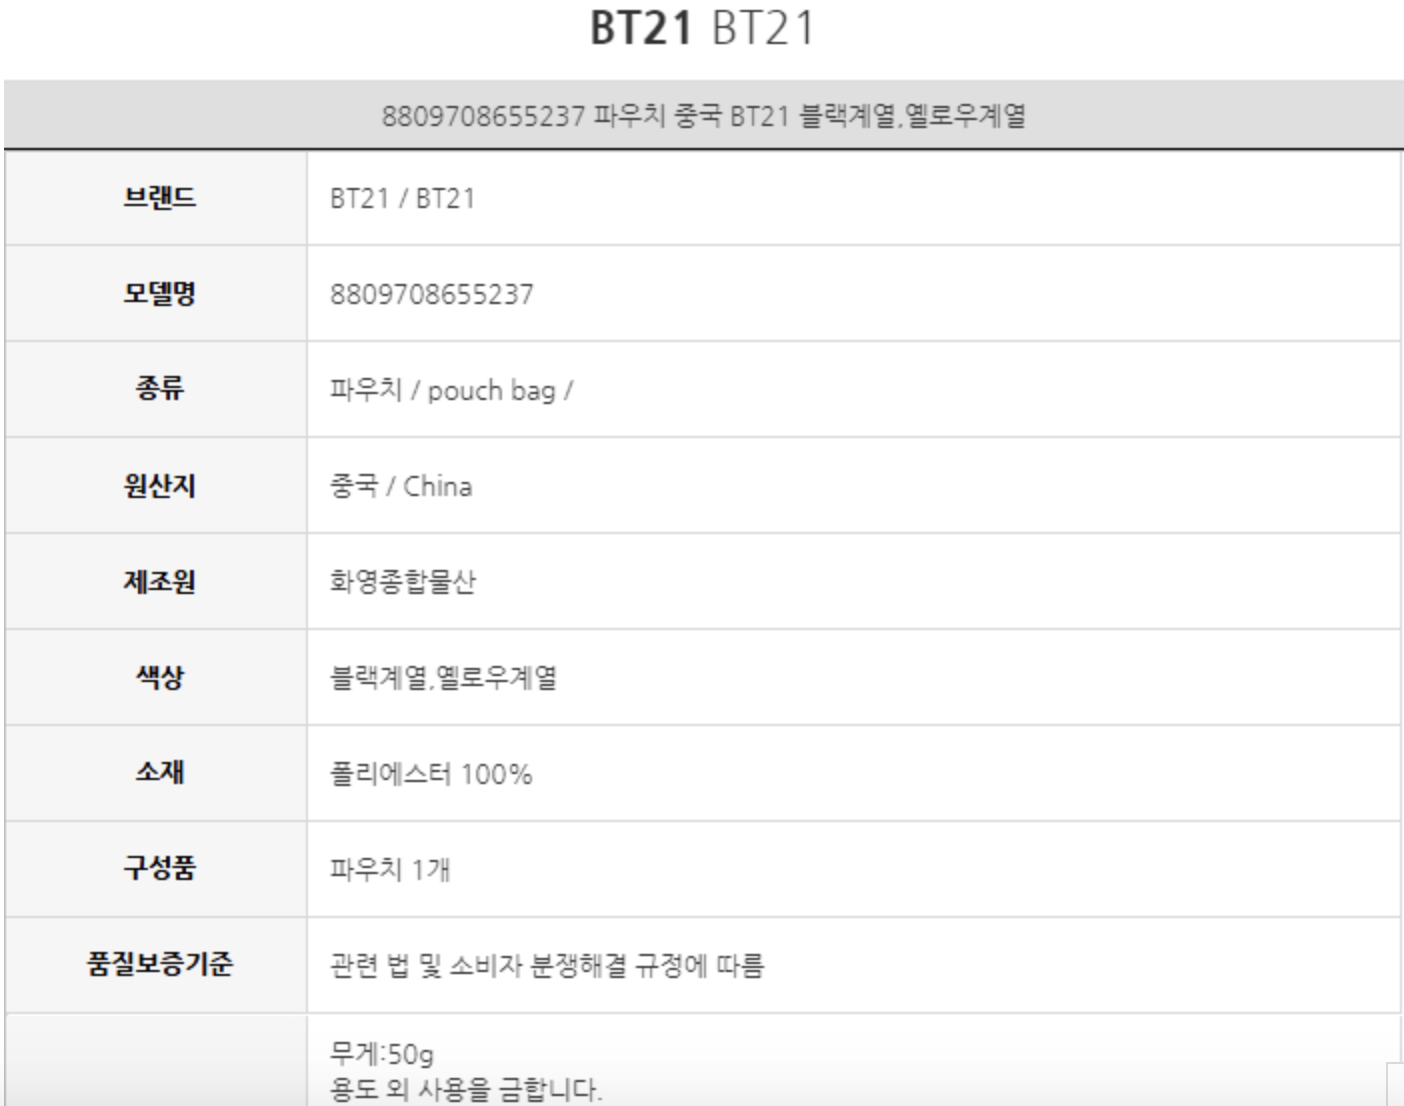Viewport: 1404px width, 1106px height.
Task: Click the manufacturer name 화영종합물산
Action: 403,581
